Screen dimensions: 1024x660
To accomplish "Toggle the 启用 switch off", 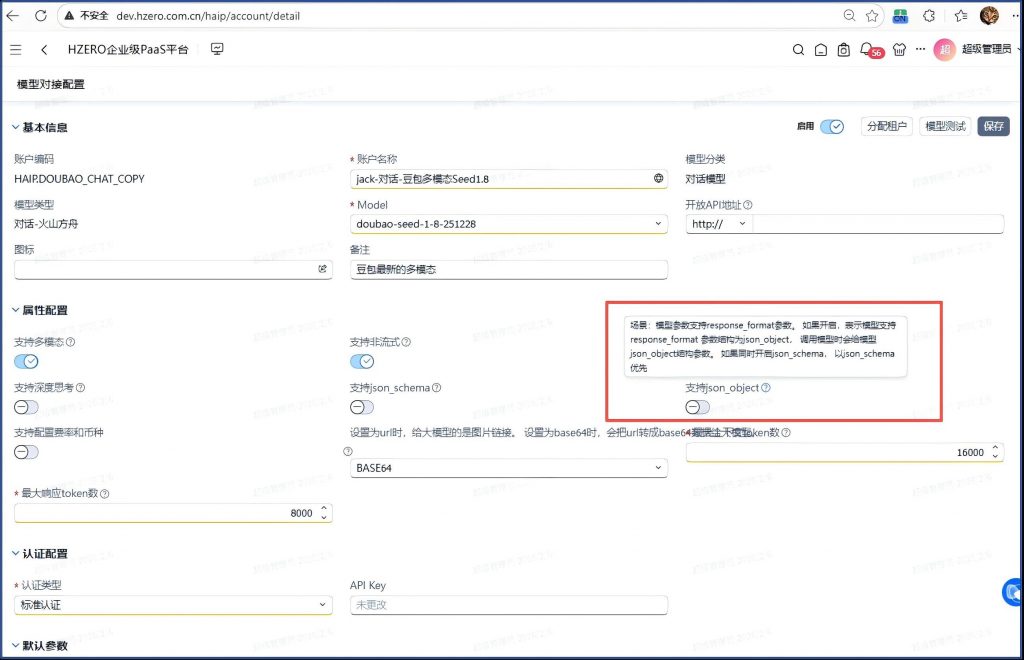I will tap(832, 127).
